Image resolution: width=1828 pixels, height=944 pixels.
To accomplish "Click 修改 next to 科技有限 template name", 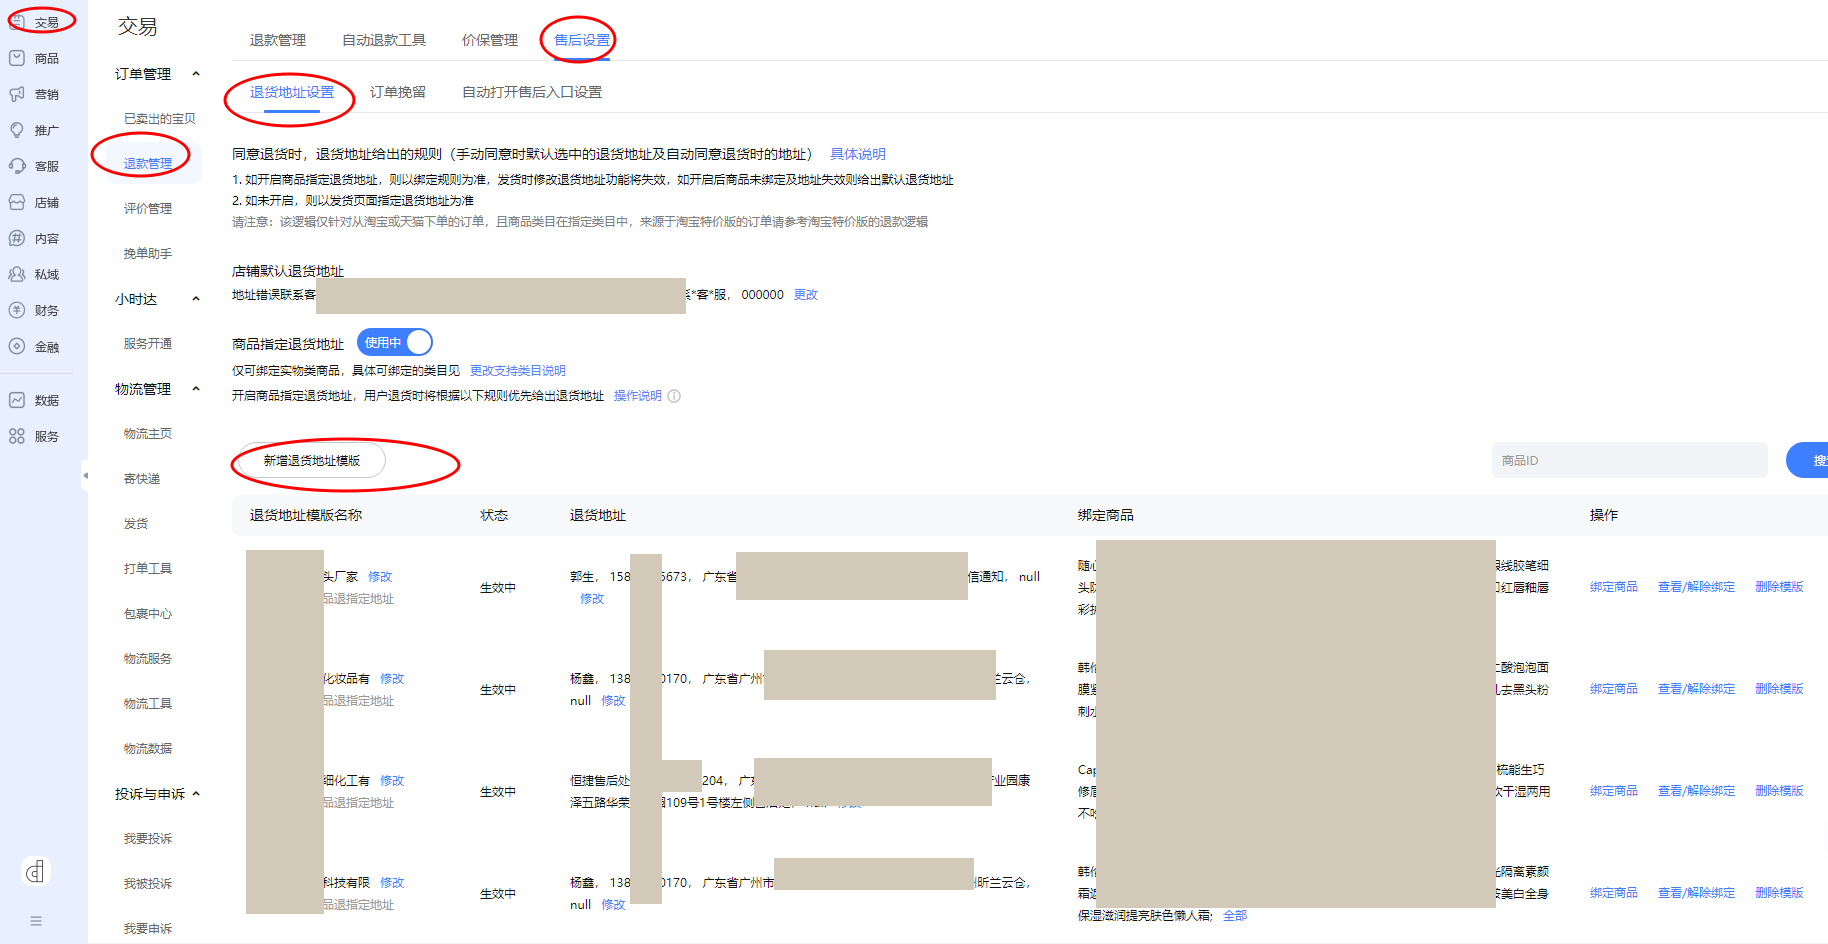I will 392,883.
